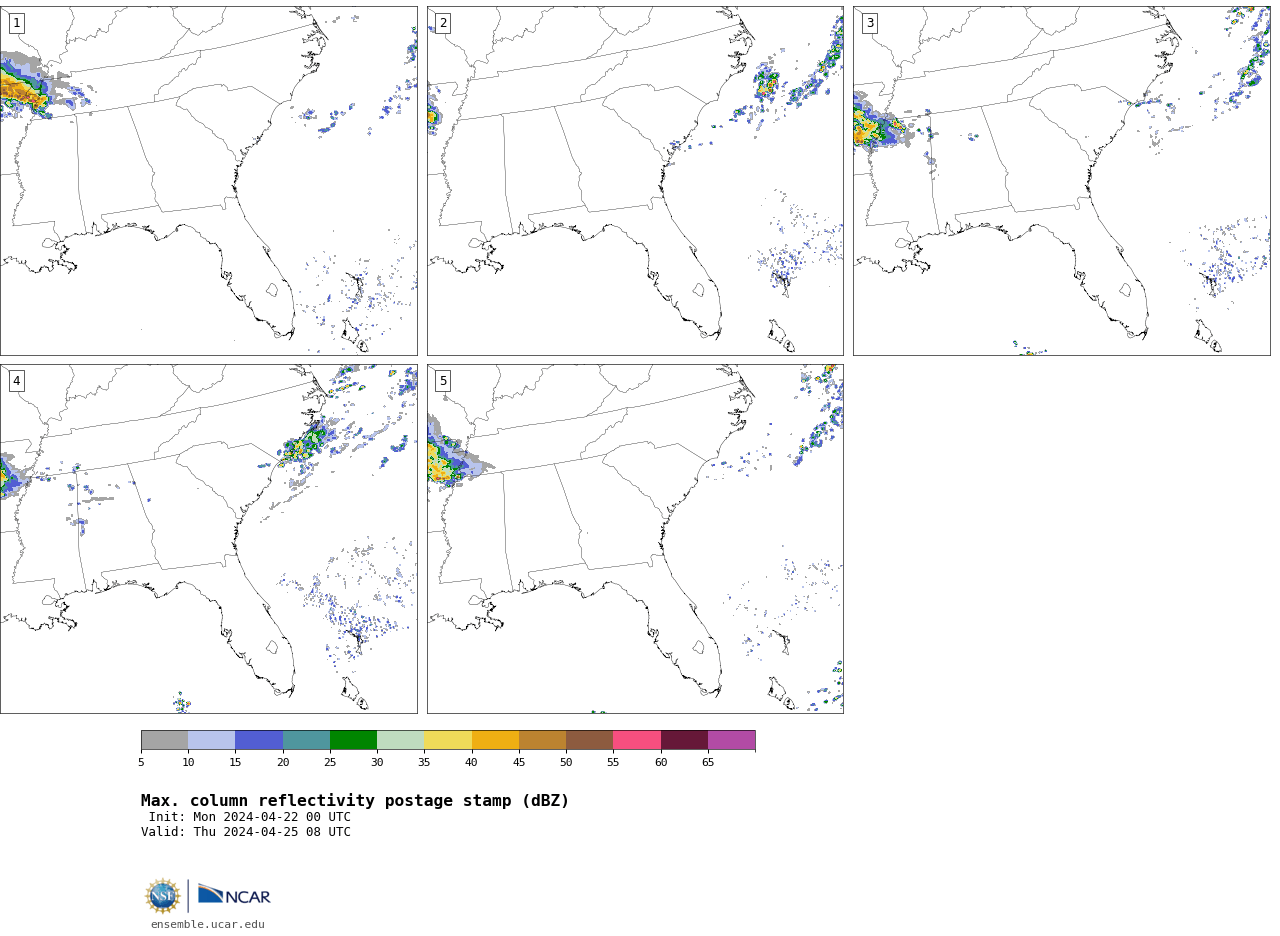This screenshot has height=936, width=1280.
Task: Click the colorbar tick label 35
Action: (x=424, y=763)
